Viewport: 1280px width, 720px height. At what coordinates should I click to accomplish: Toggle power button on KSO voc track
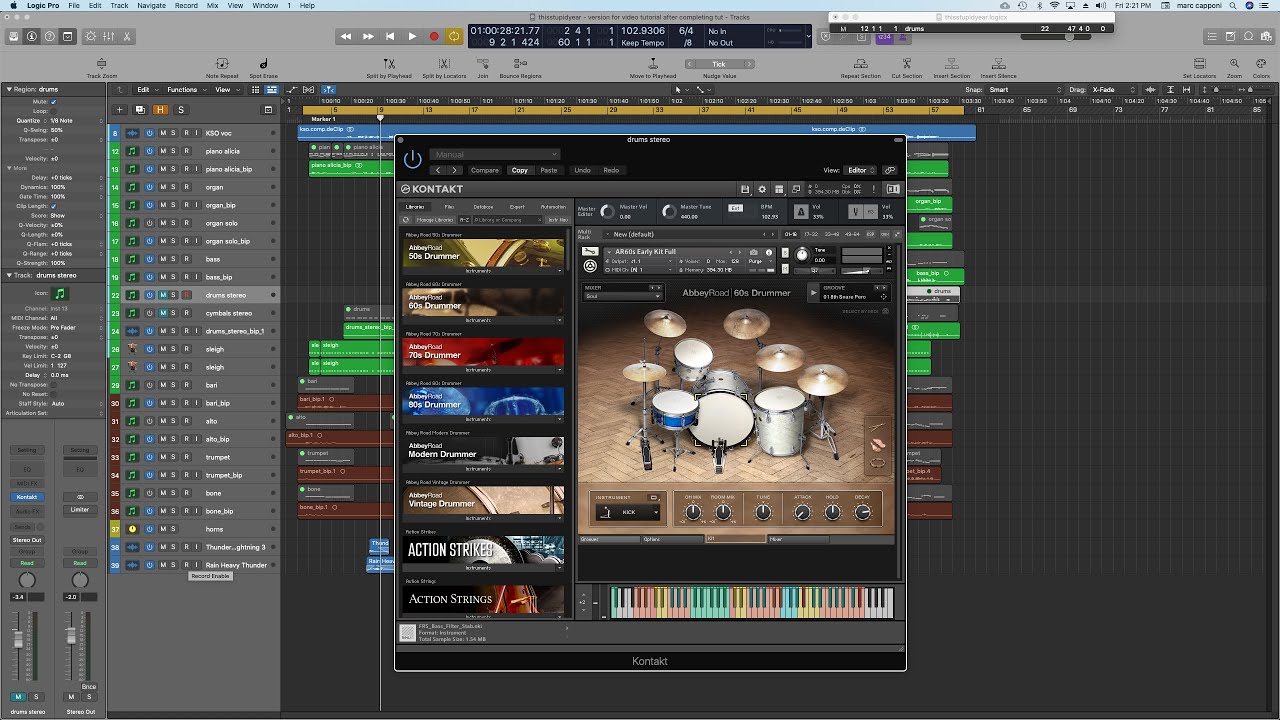click(x=149, y=133)
